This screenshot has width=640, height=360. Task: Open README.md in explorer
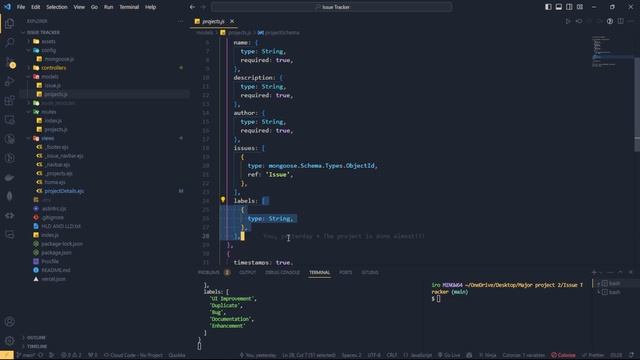56,270
